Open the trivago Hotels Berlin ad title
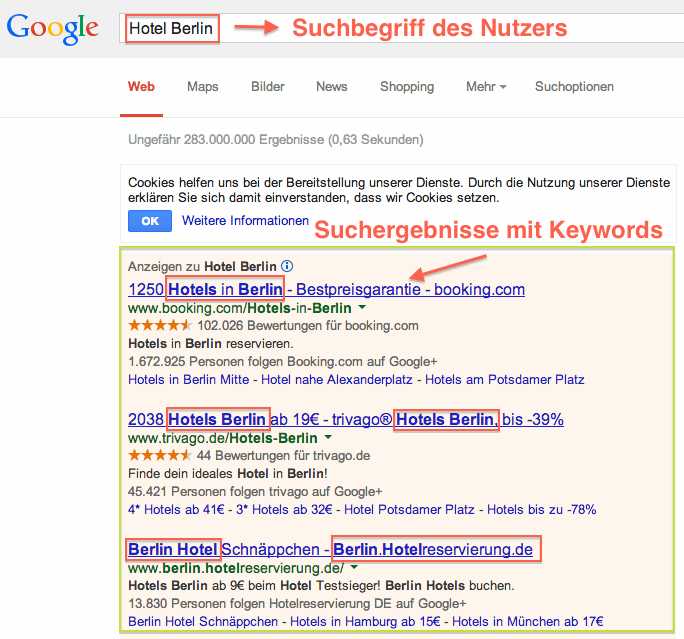The width and height of the screenshot is (684, 639). click(345, 419)
